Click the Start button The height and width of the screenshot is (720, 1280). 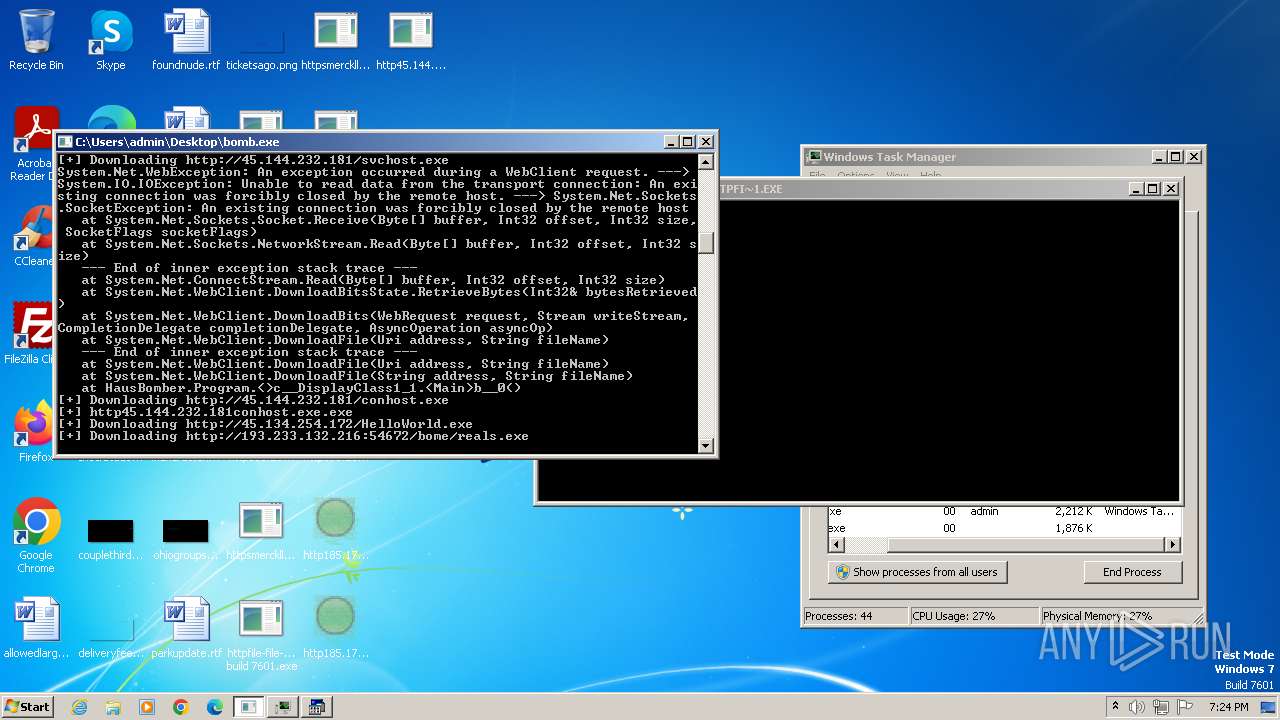click(x=27, y=707)
